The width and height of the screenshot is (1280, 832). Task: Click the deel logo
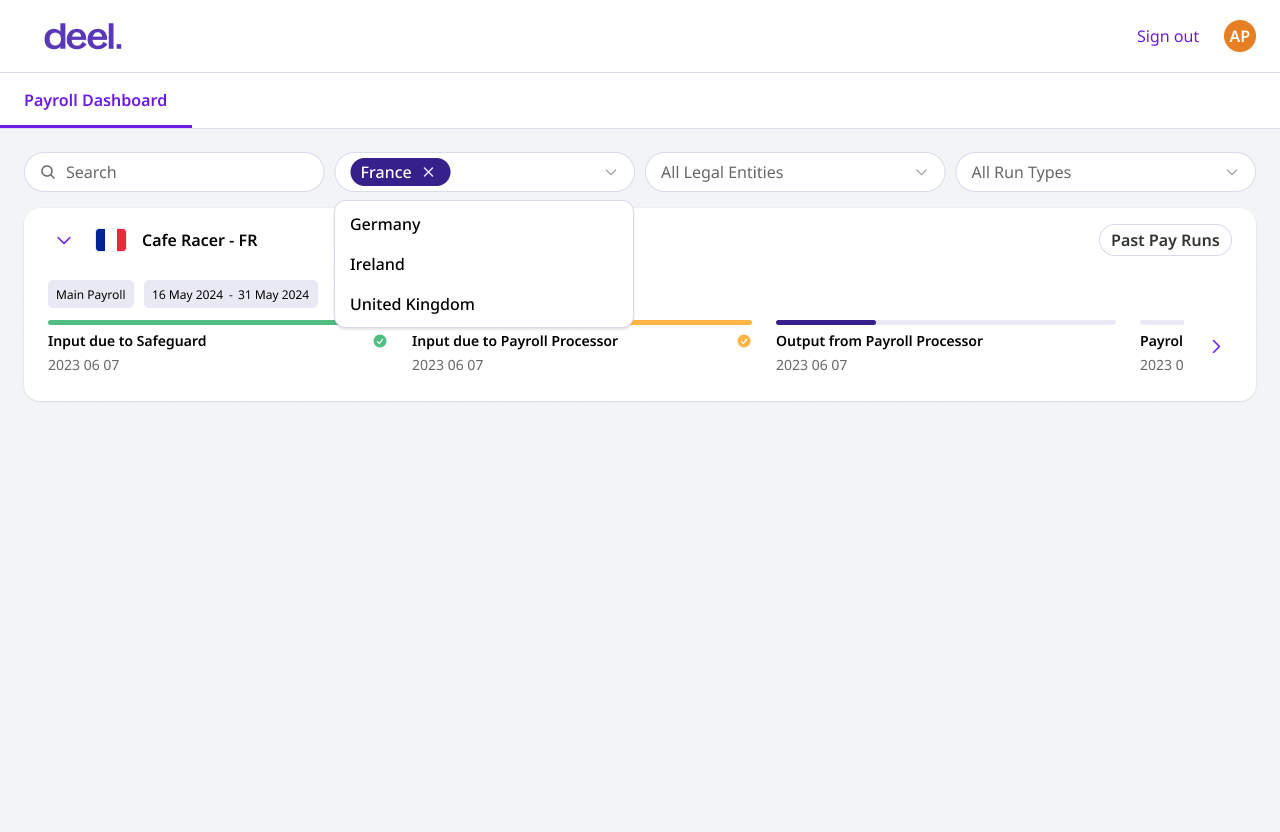(x=83, y=37)
